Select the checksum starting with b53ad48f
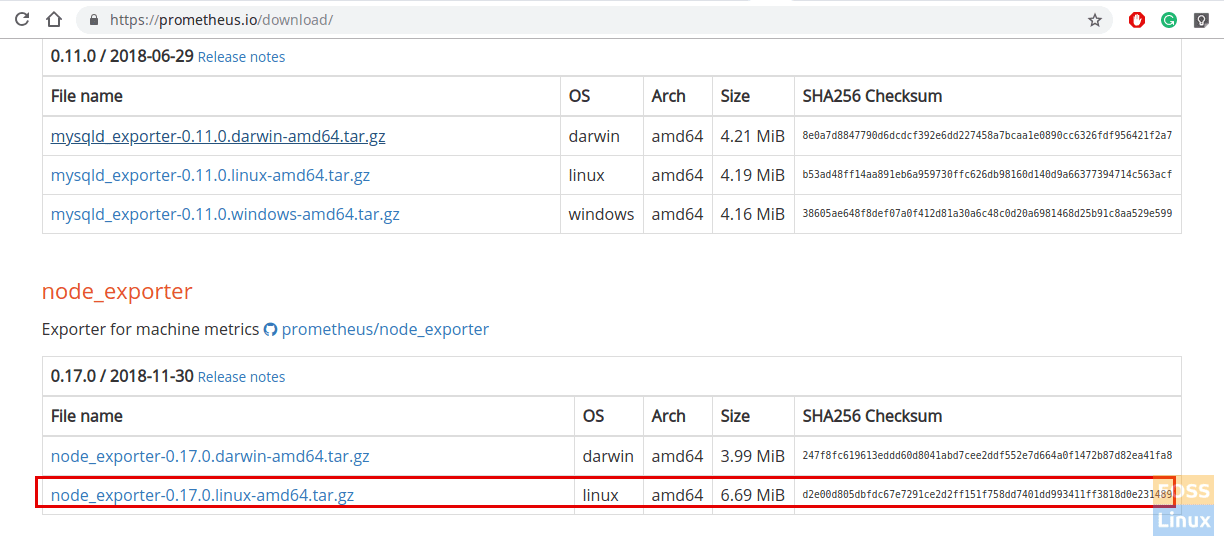Screen dimensions: 1224x546 (987, 175)
